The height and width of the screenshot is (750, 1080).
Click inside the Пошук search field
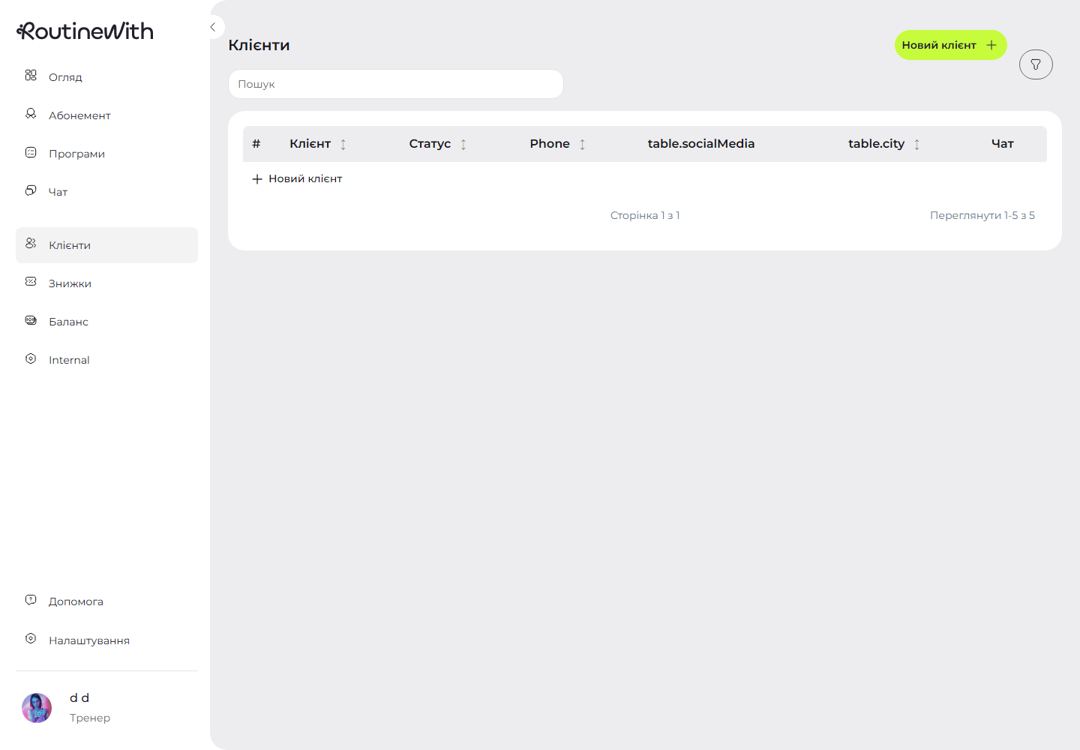click(395, 84)
